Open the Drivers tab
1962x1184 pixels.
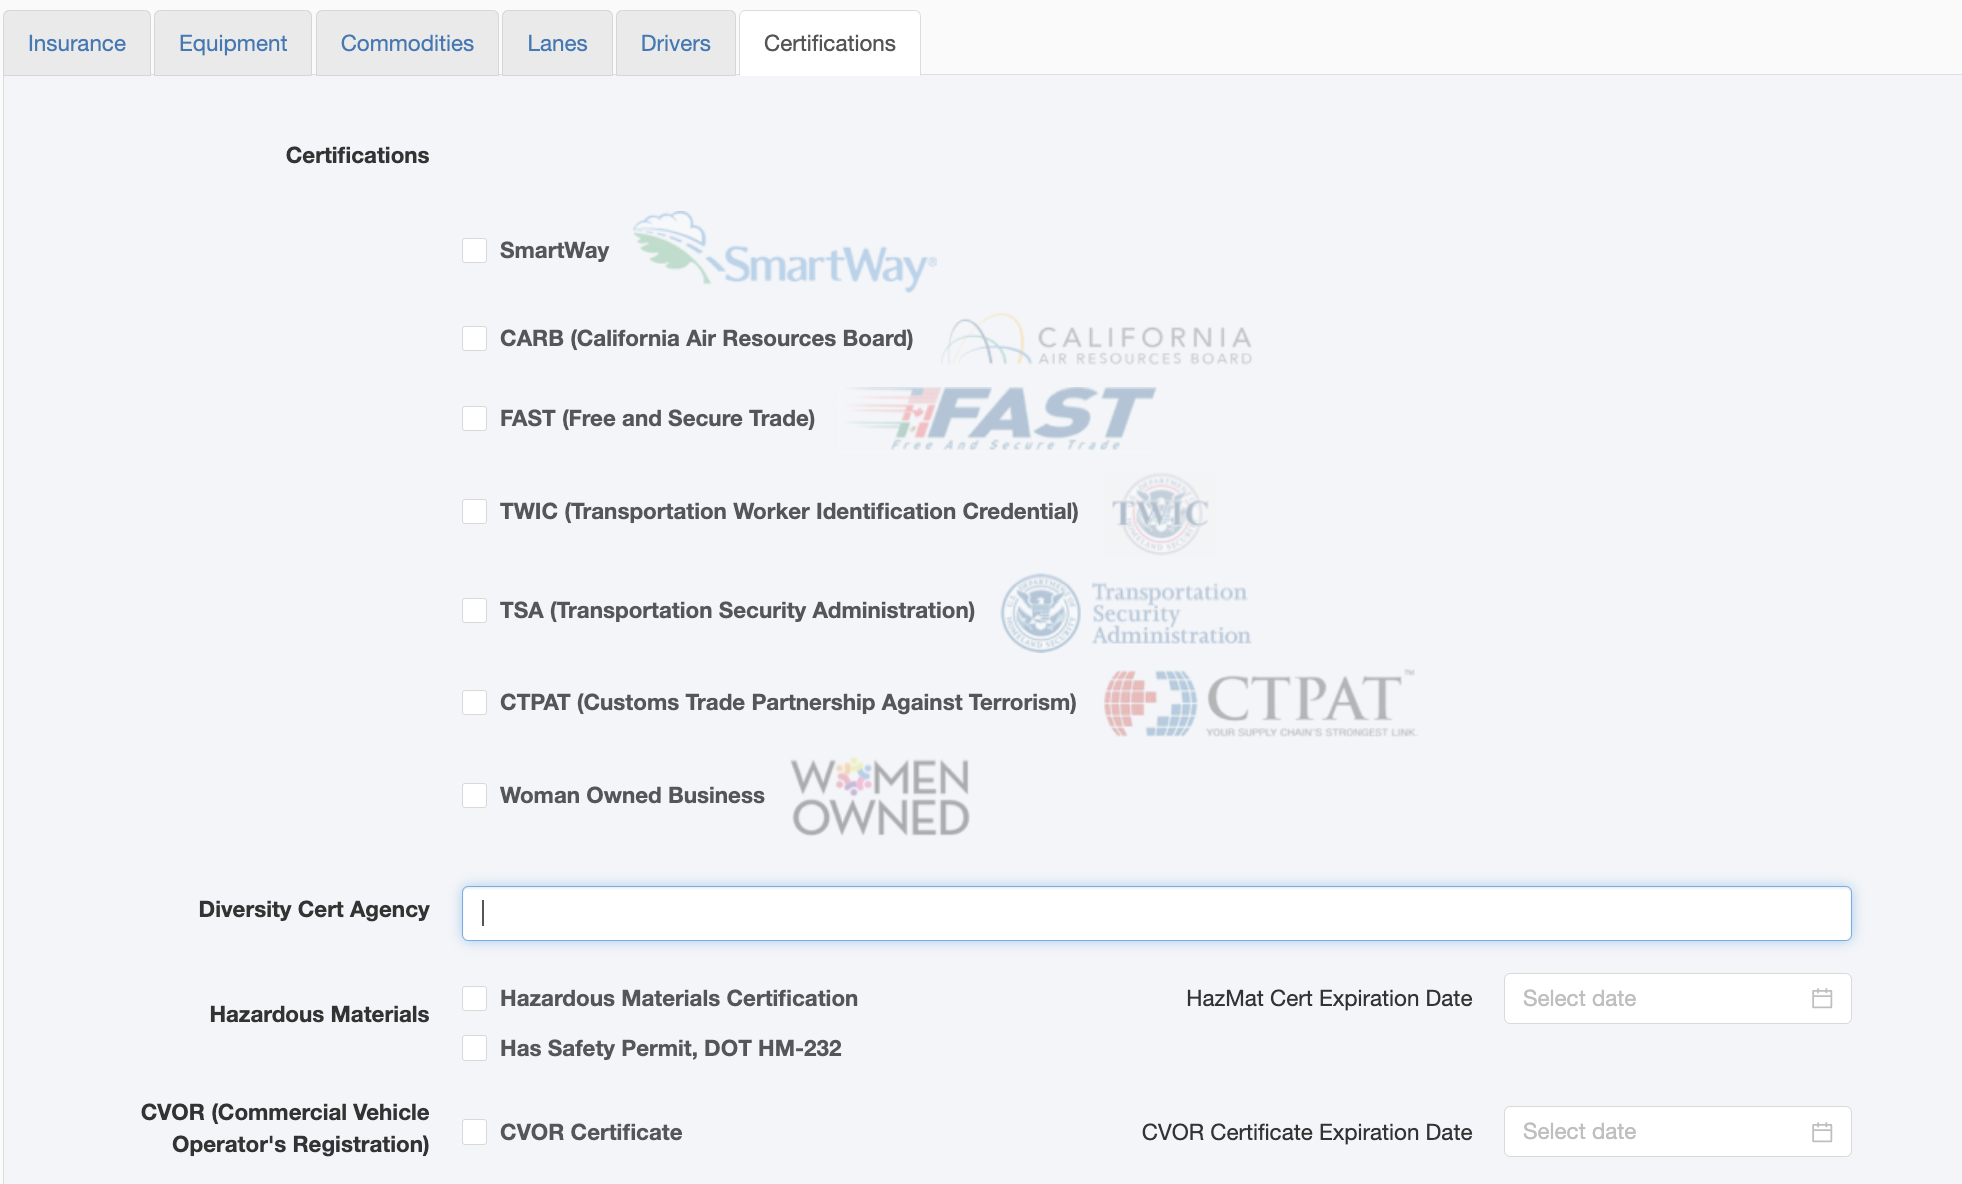tap(676, 43)
